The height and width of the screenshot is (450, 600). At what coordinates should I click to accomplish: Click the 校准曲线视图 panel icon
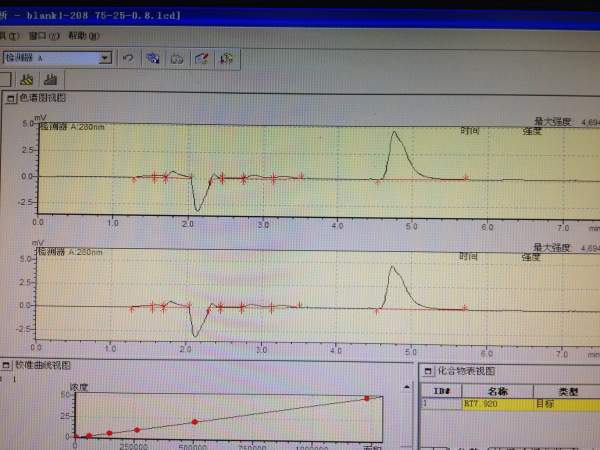(6, 365)
